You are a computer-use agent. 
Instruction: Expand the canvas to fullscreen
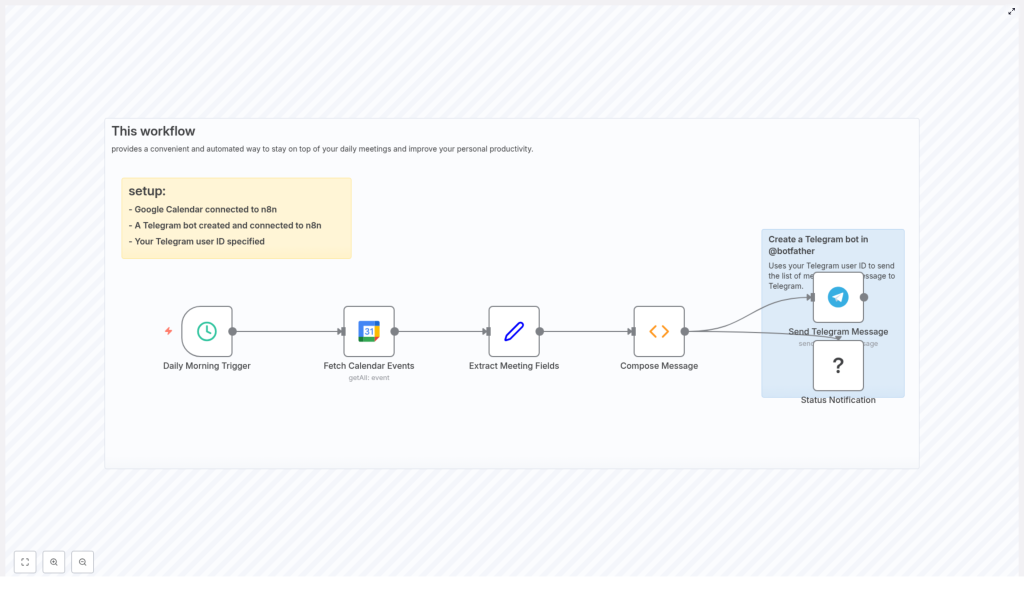(1011, 11)
